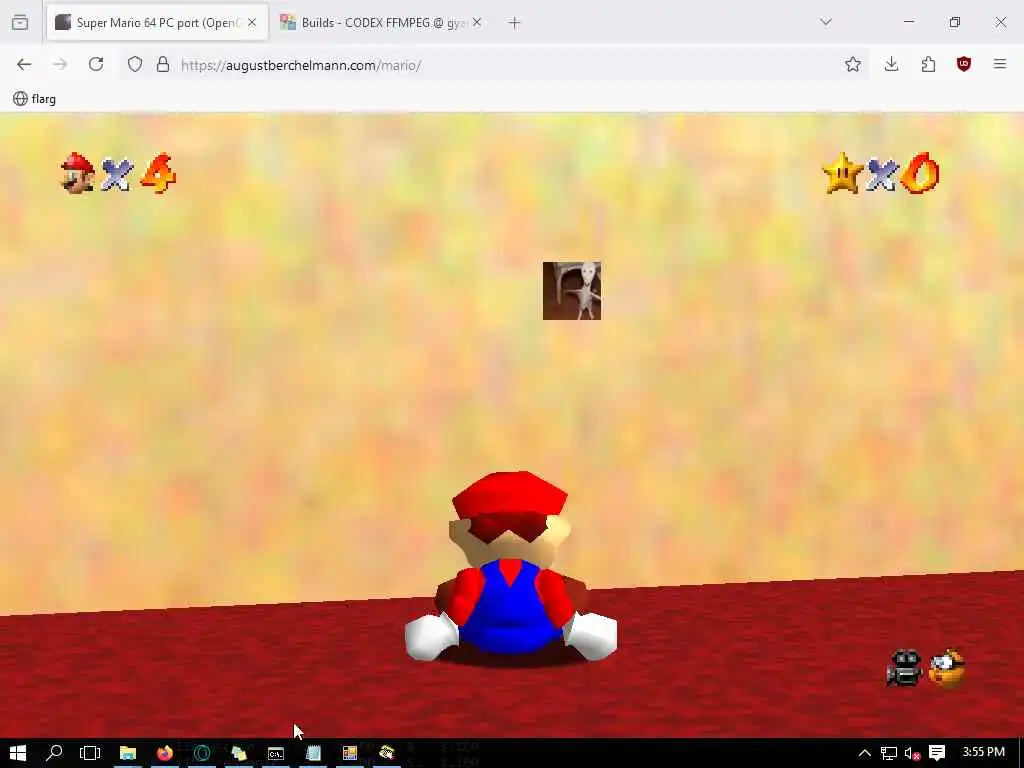Close the Builds - CODEX FFMPEG tab
The height and width of the screenshot is (768, 1024).
coord(477,23)
